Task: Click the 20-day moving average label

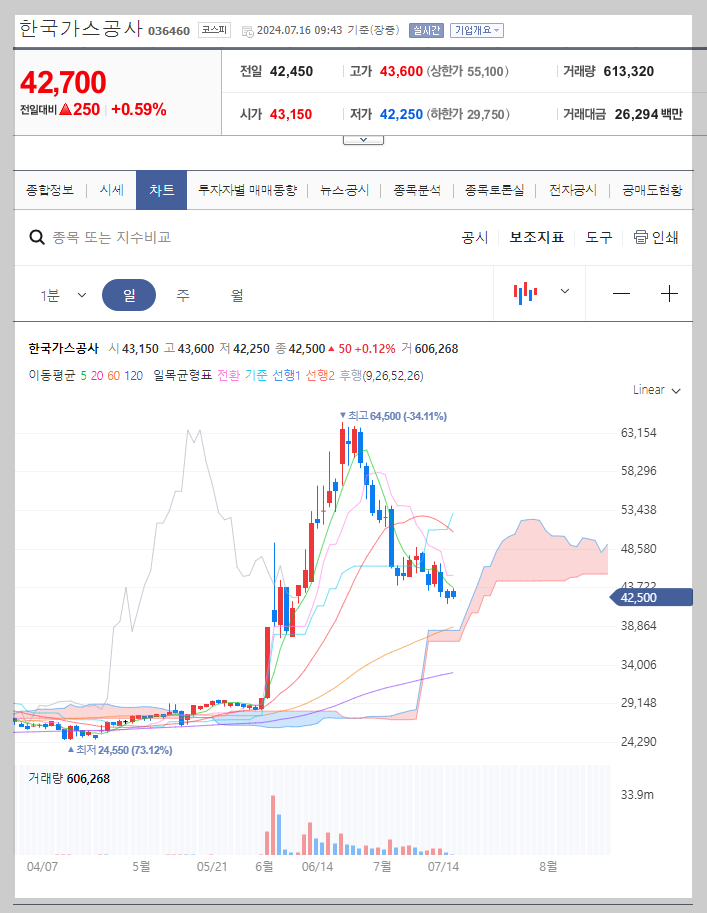Action: pyautogui.click(x=97, y=376)
